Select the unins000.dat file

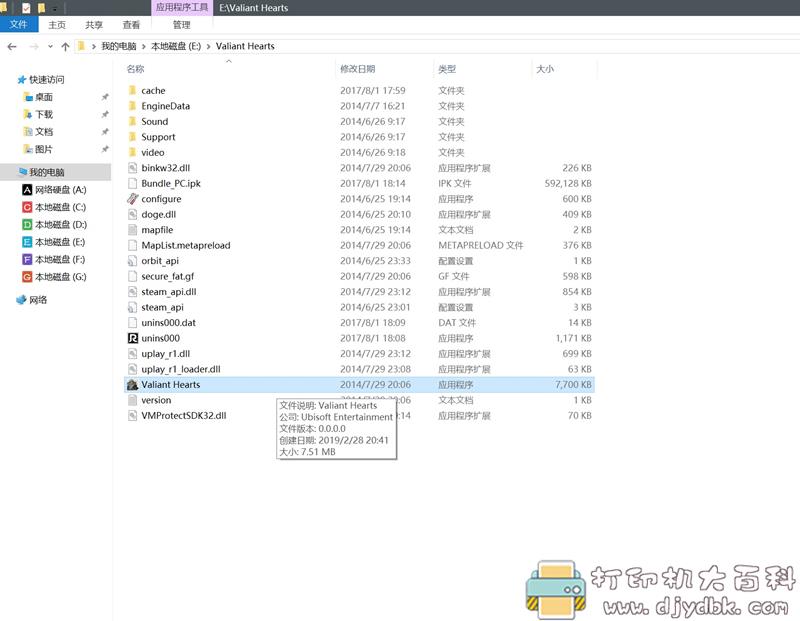click(168, 322)
